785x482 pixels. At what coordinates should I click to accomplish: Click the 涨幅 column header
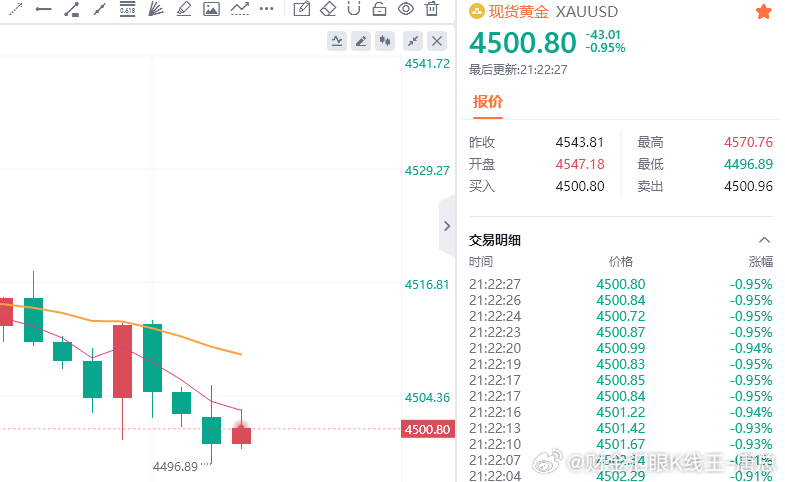(760, 262)
